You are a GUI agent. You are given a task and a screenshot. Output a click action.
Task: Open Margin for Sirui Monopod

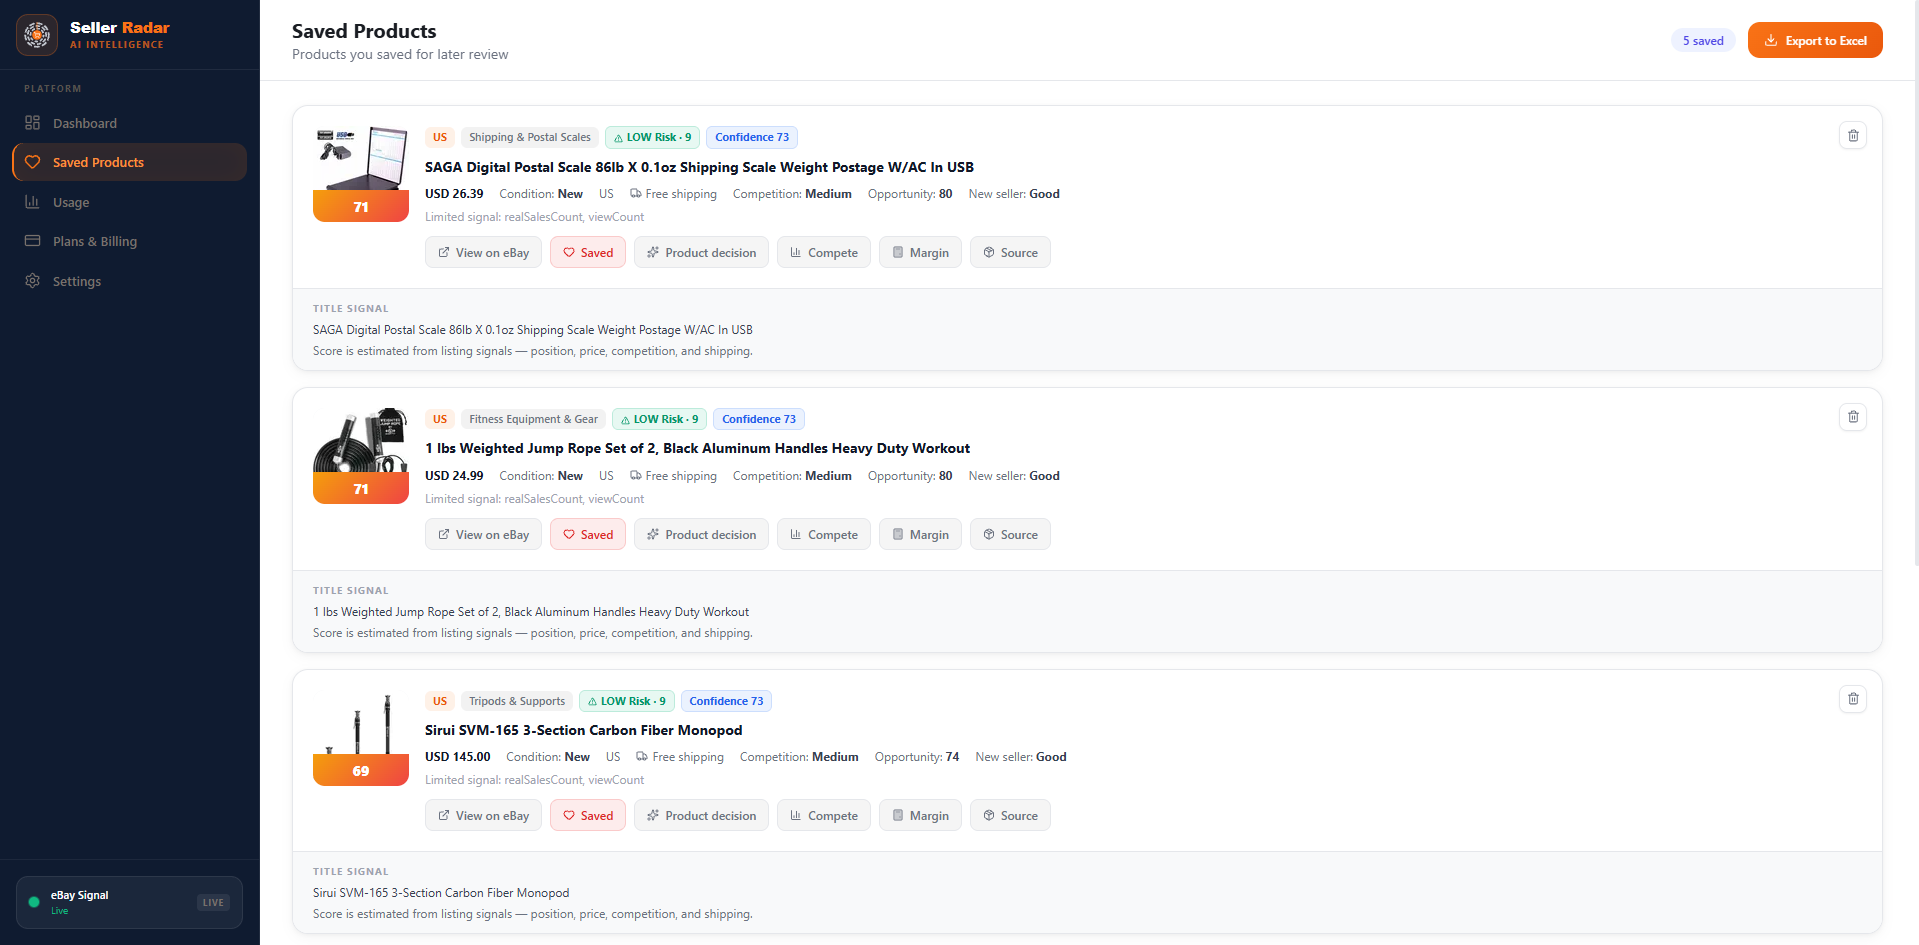[920, 816]
